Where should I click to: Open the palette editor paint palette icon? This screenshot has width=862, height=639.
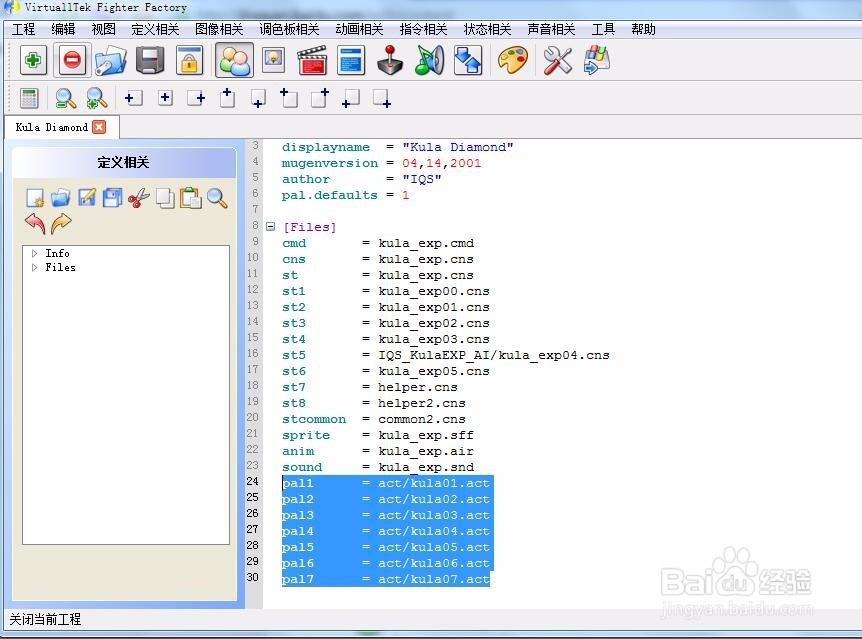512,60
